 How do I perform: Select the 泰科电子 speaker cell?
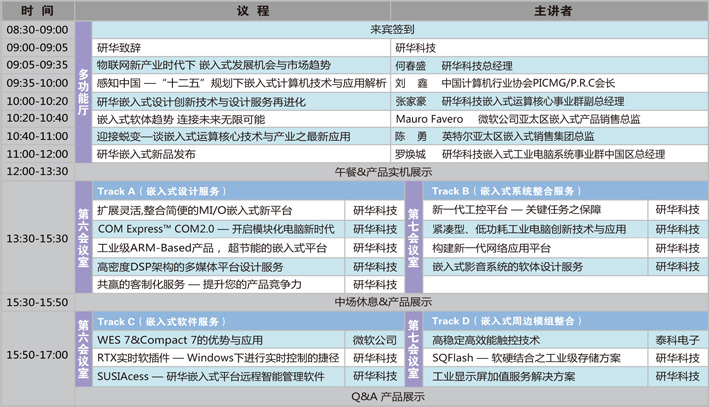click(678, 340)
